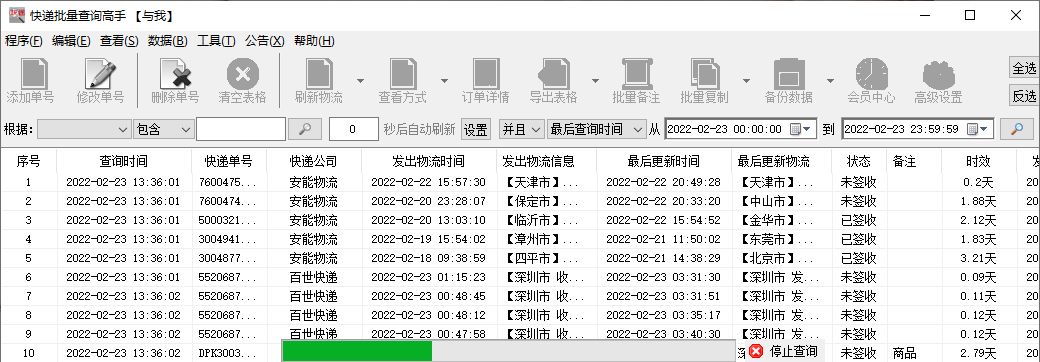Viewport: 1040px width, 362px height.
Task: Click the 停止查询 stop query button
Action: pyautogui.click(x=785, y=351)
